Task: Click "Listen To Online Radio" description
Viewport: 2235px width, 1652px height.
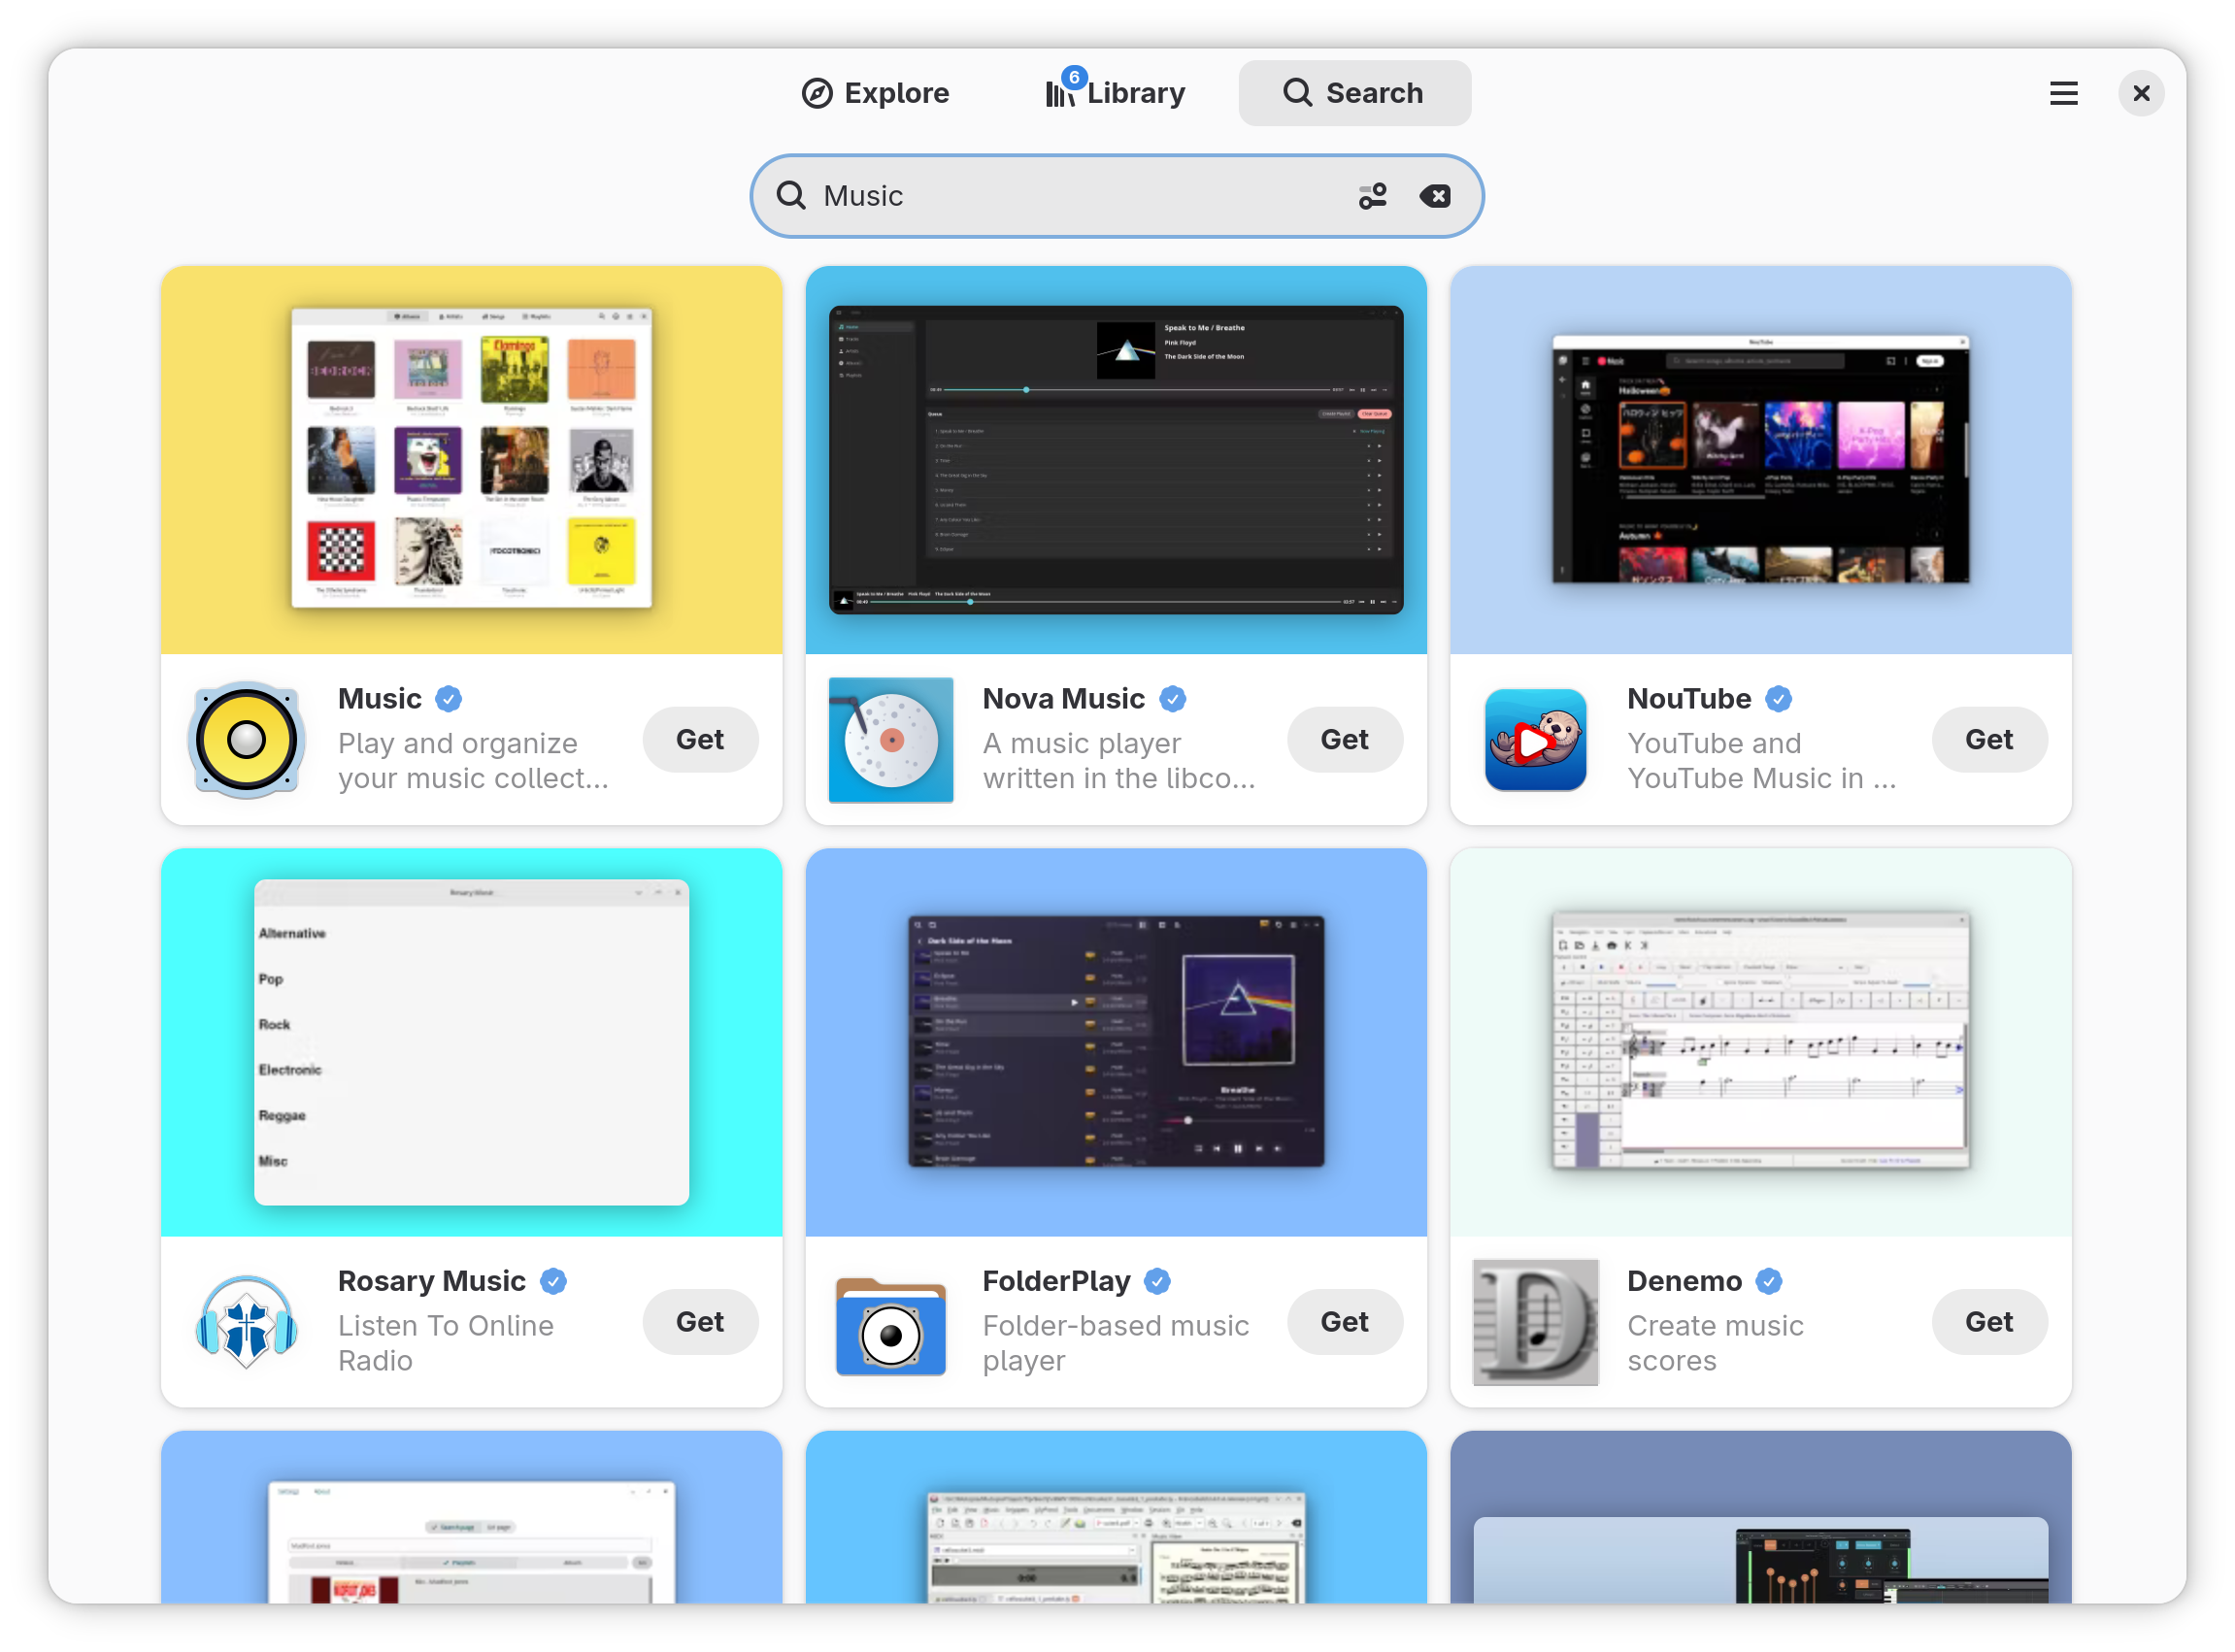Action: 446,1343
